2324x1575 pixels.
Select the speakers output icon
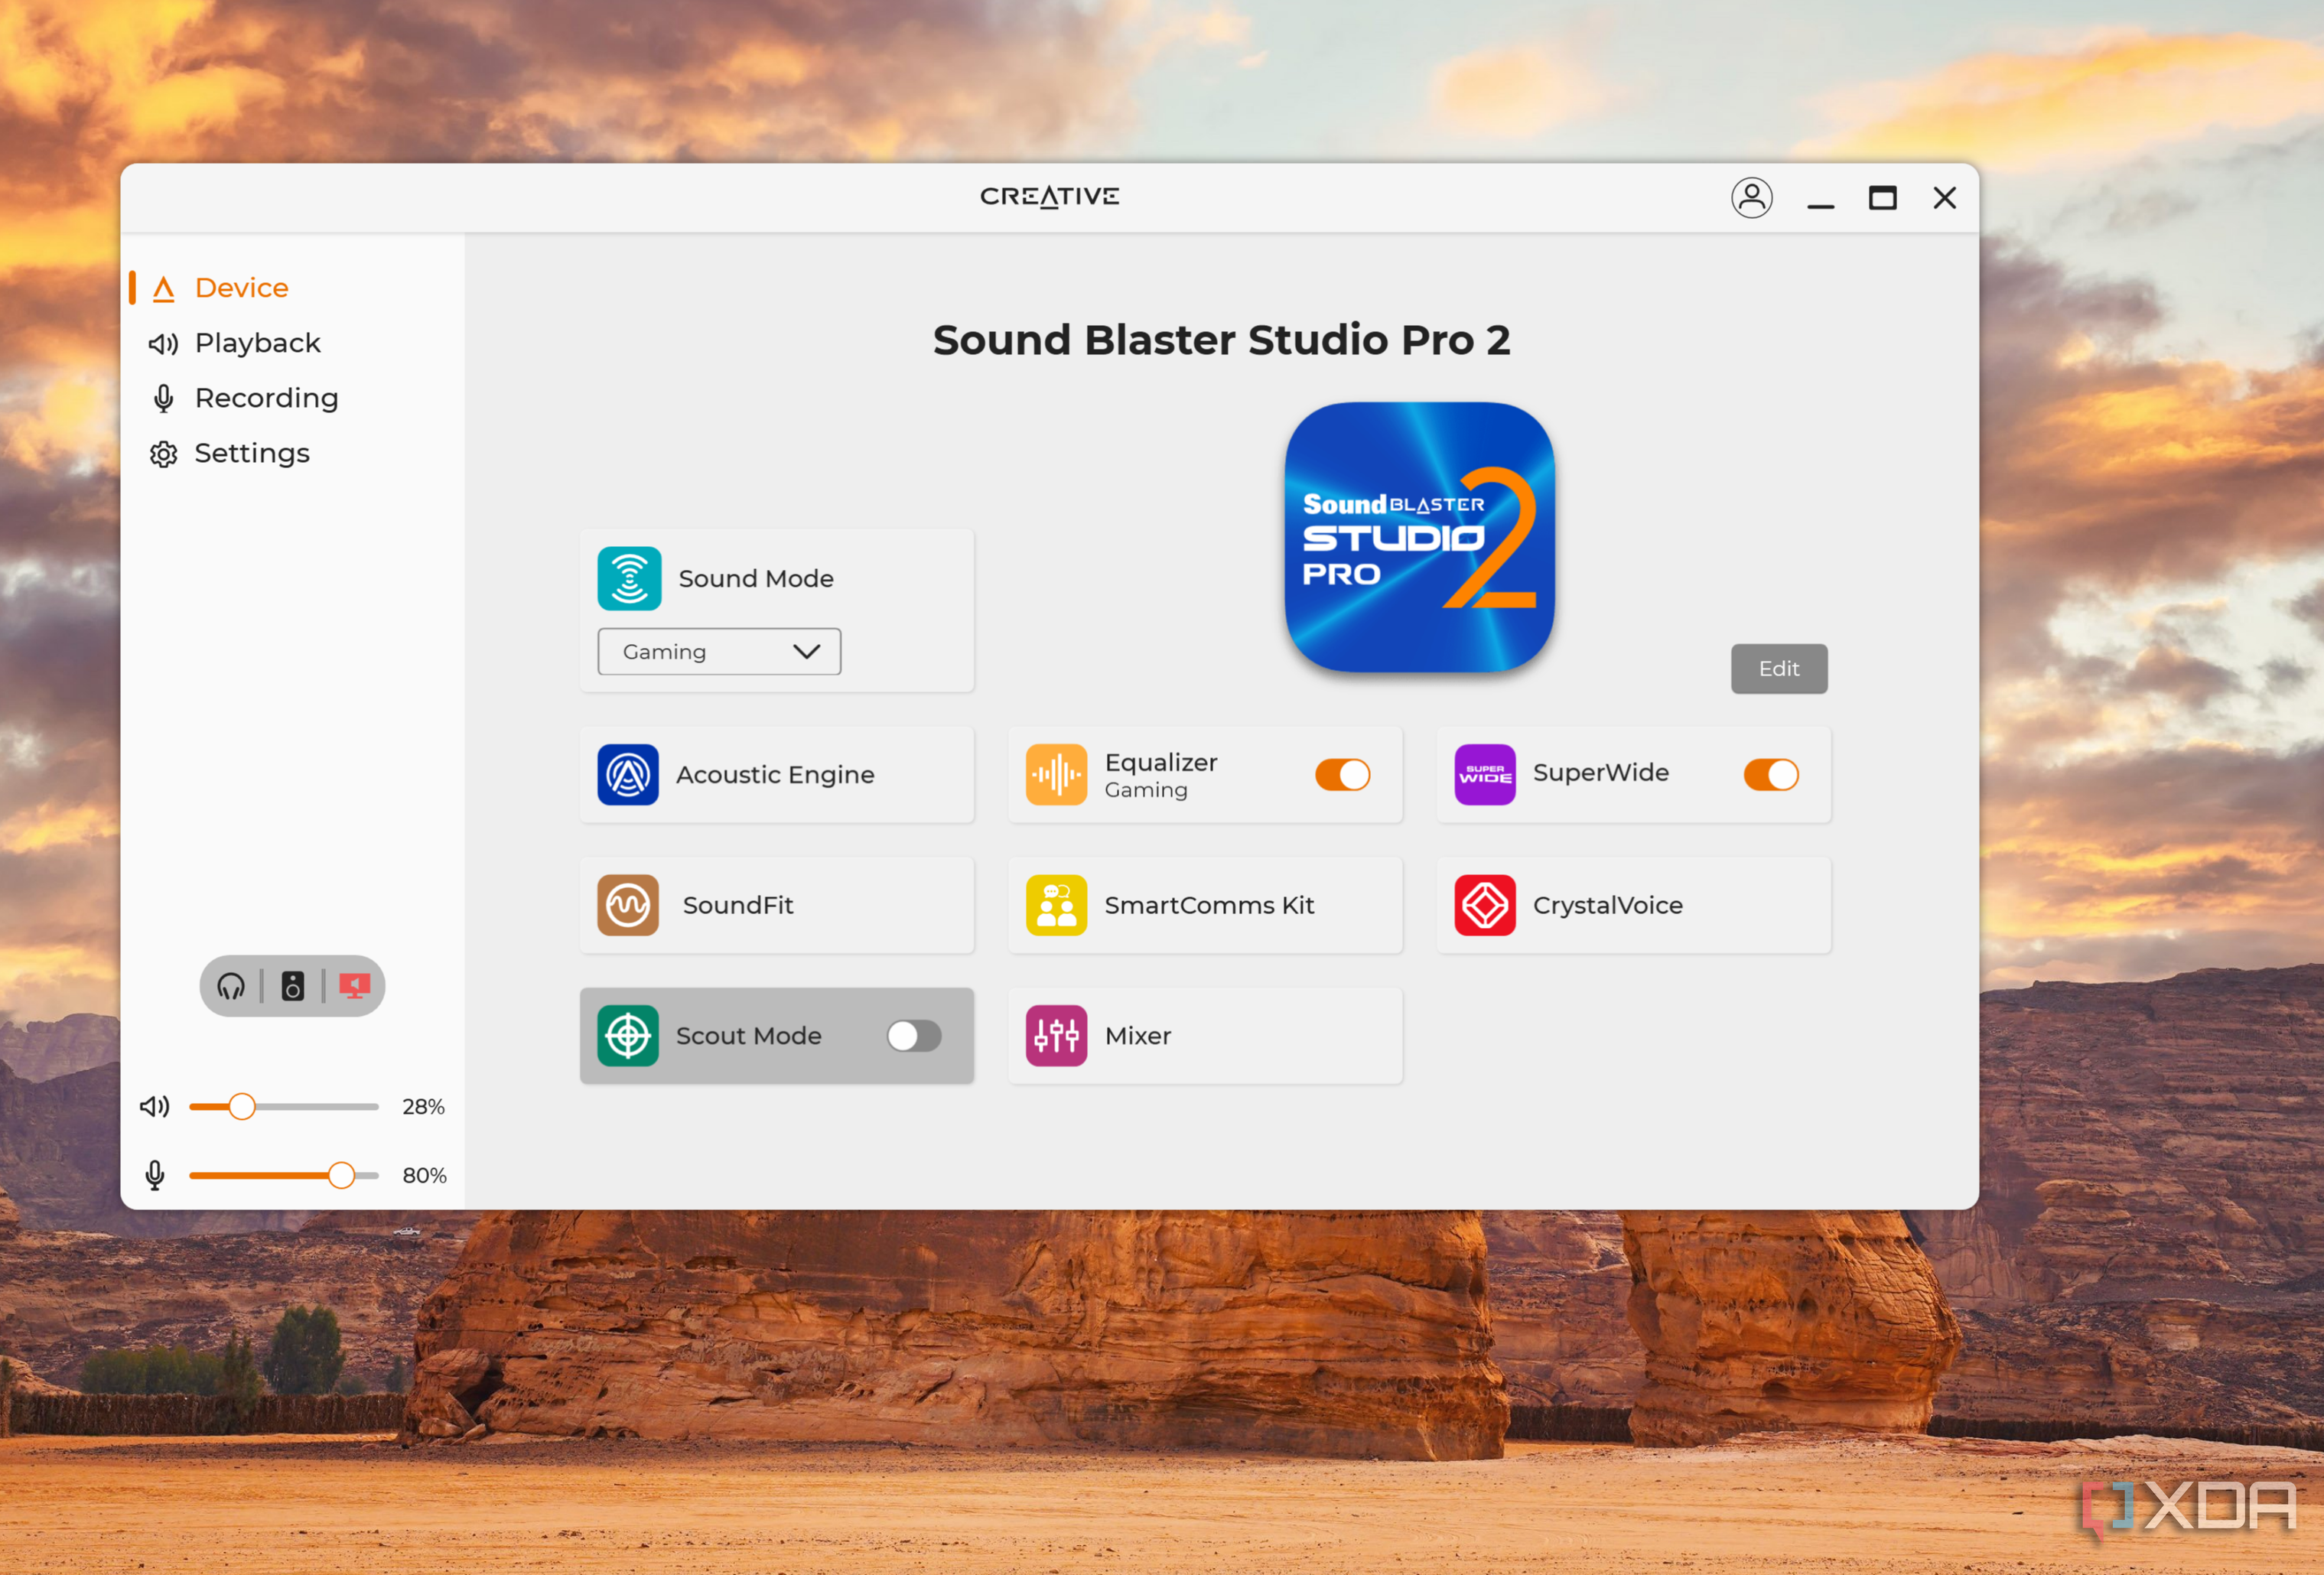pos(292,986)
